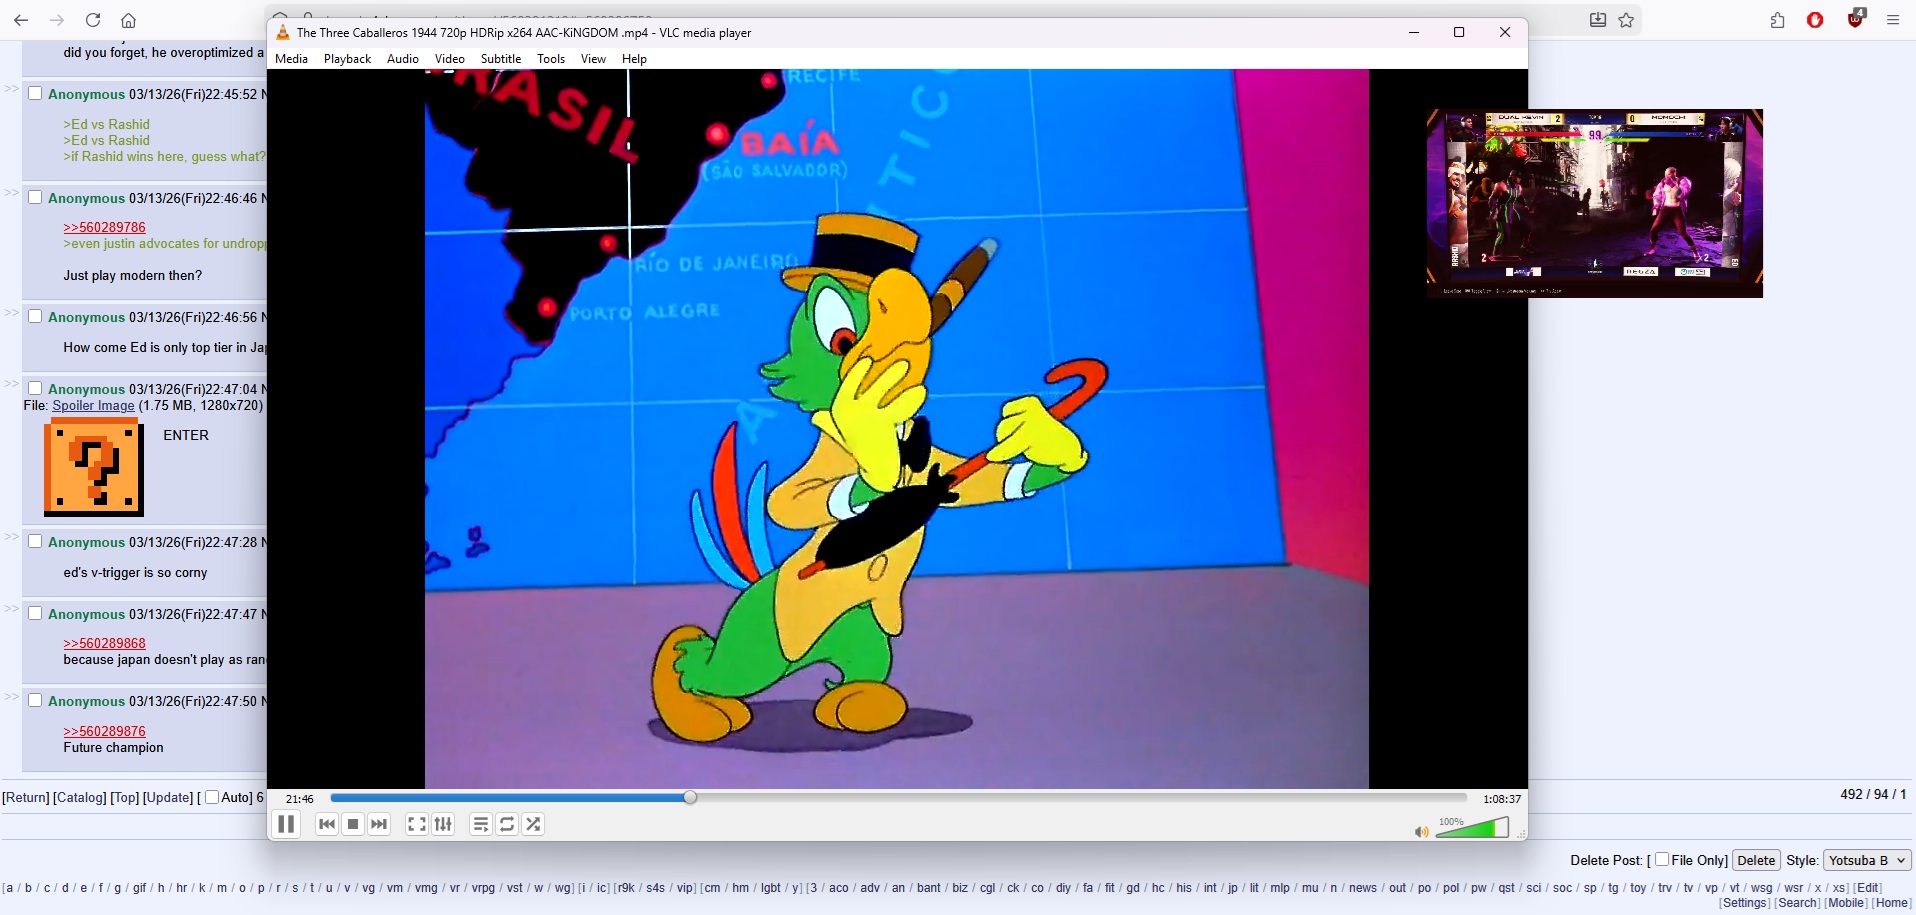Toggle VLC loop mode
The image size is (1916, 915).
[x=507, y=824]
